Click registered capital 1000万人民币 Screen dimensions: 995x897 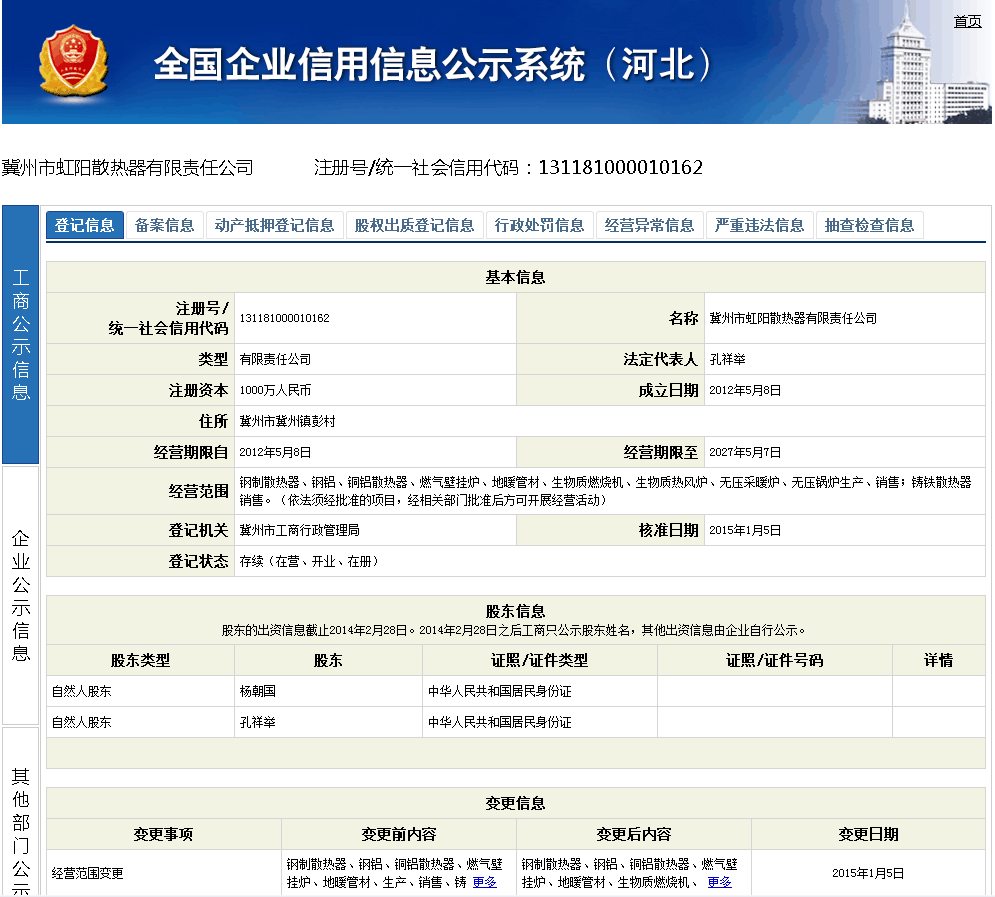click(275, 391)
